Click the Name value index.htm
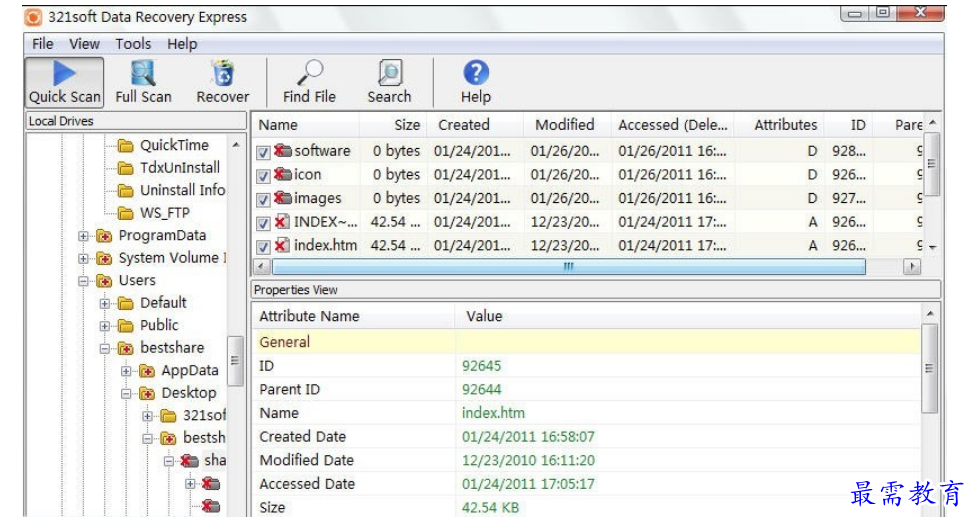The width and height of the screenshot is (972, 525). (493, 413)
